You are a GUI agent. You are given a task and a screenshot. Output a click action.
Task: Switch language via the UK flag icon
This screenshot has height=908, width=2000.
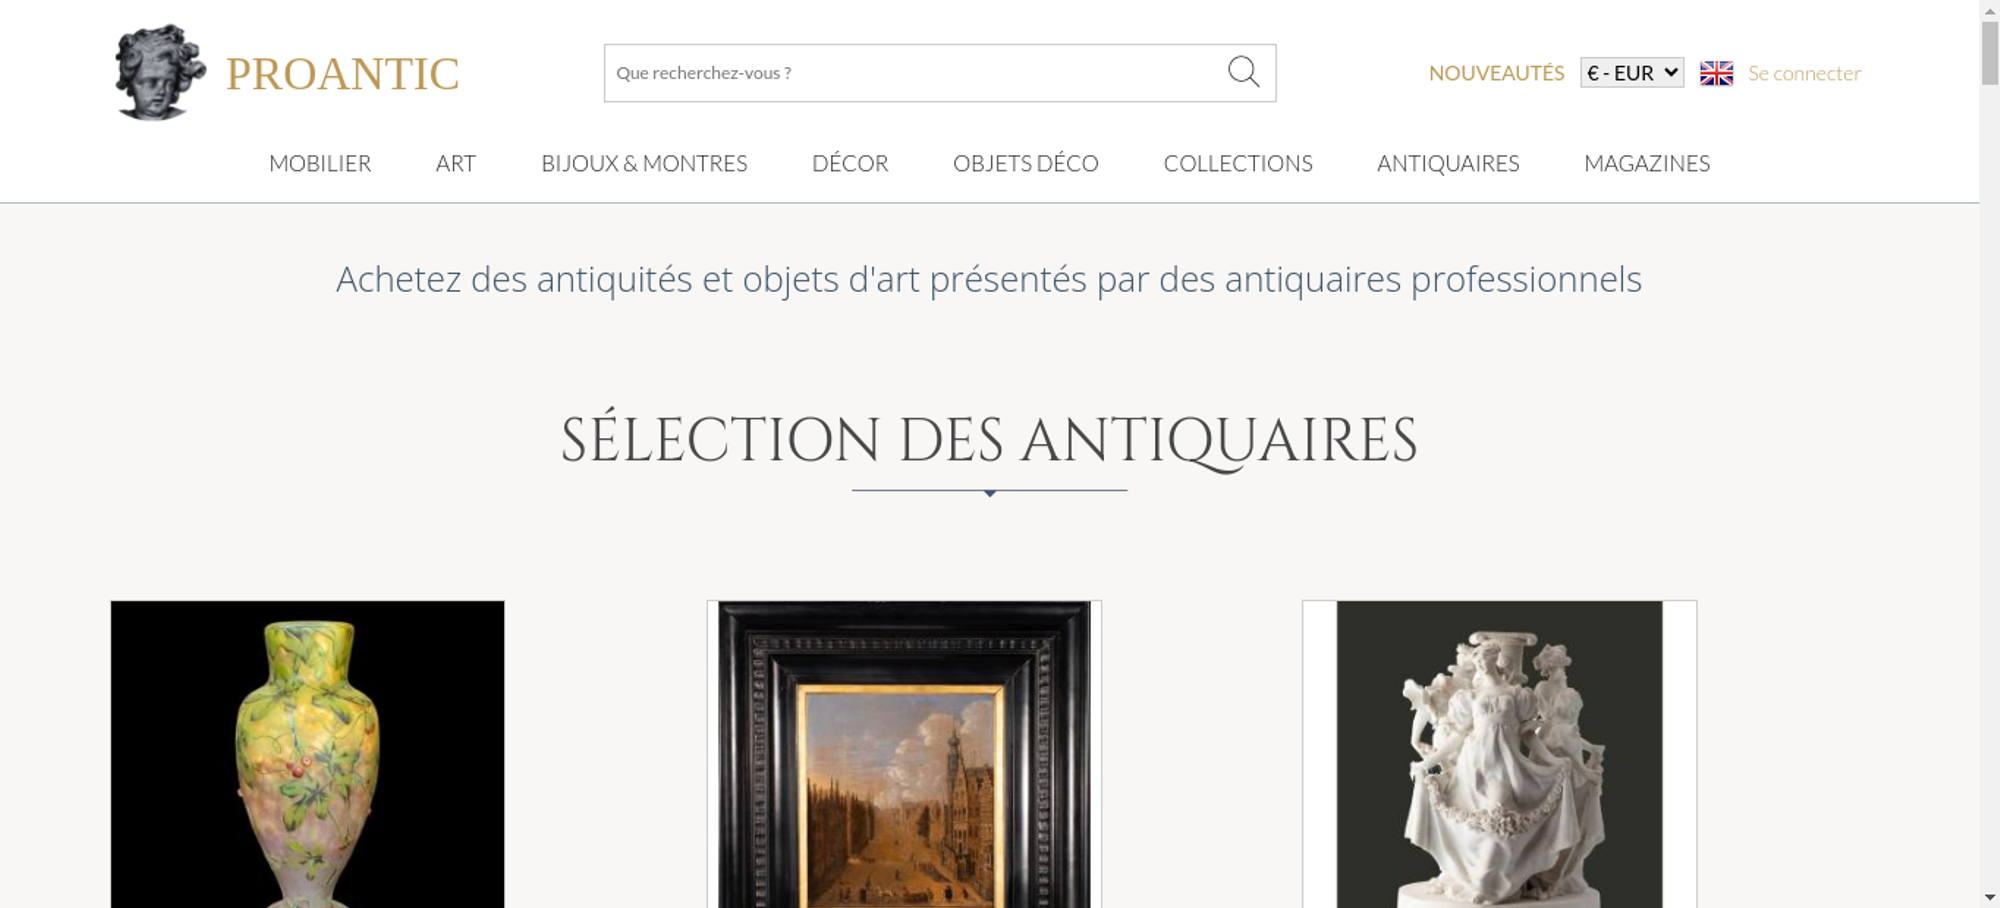(1716, 73)
